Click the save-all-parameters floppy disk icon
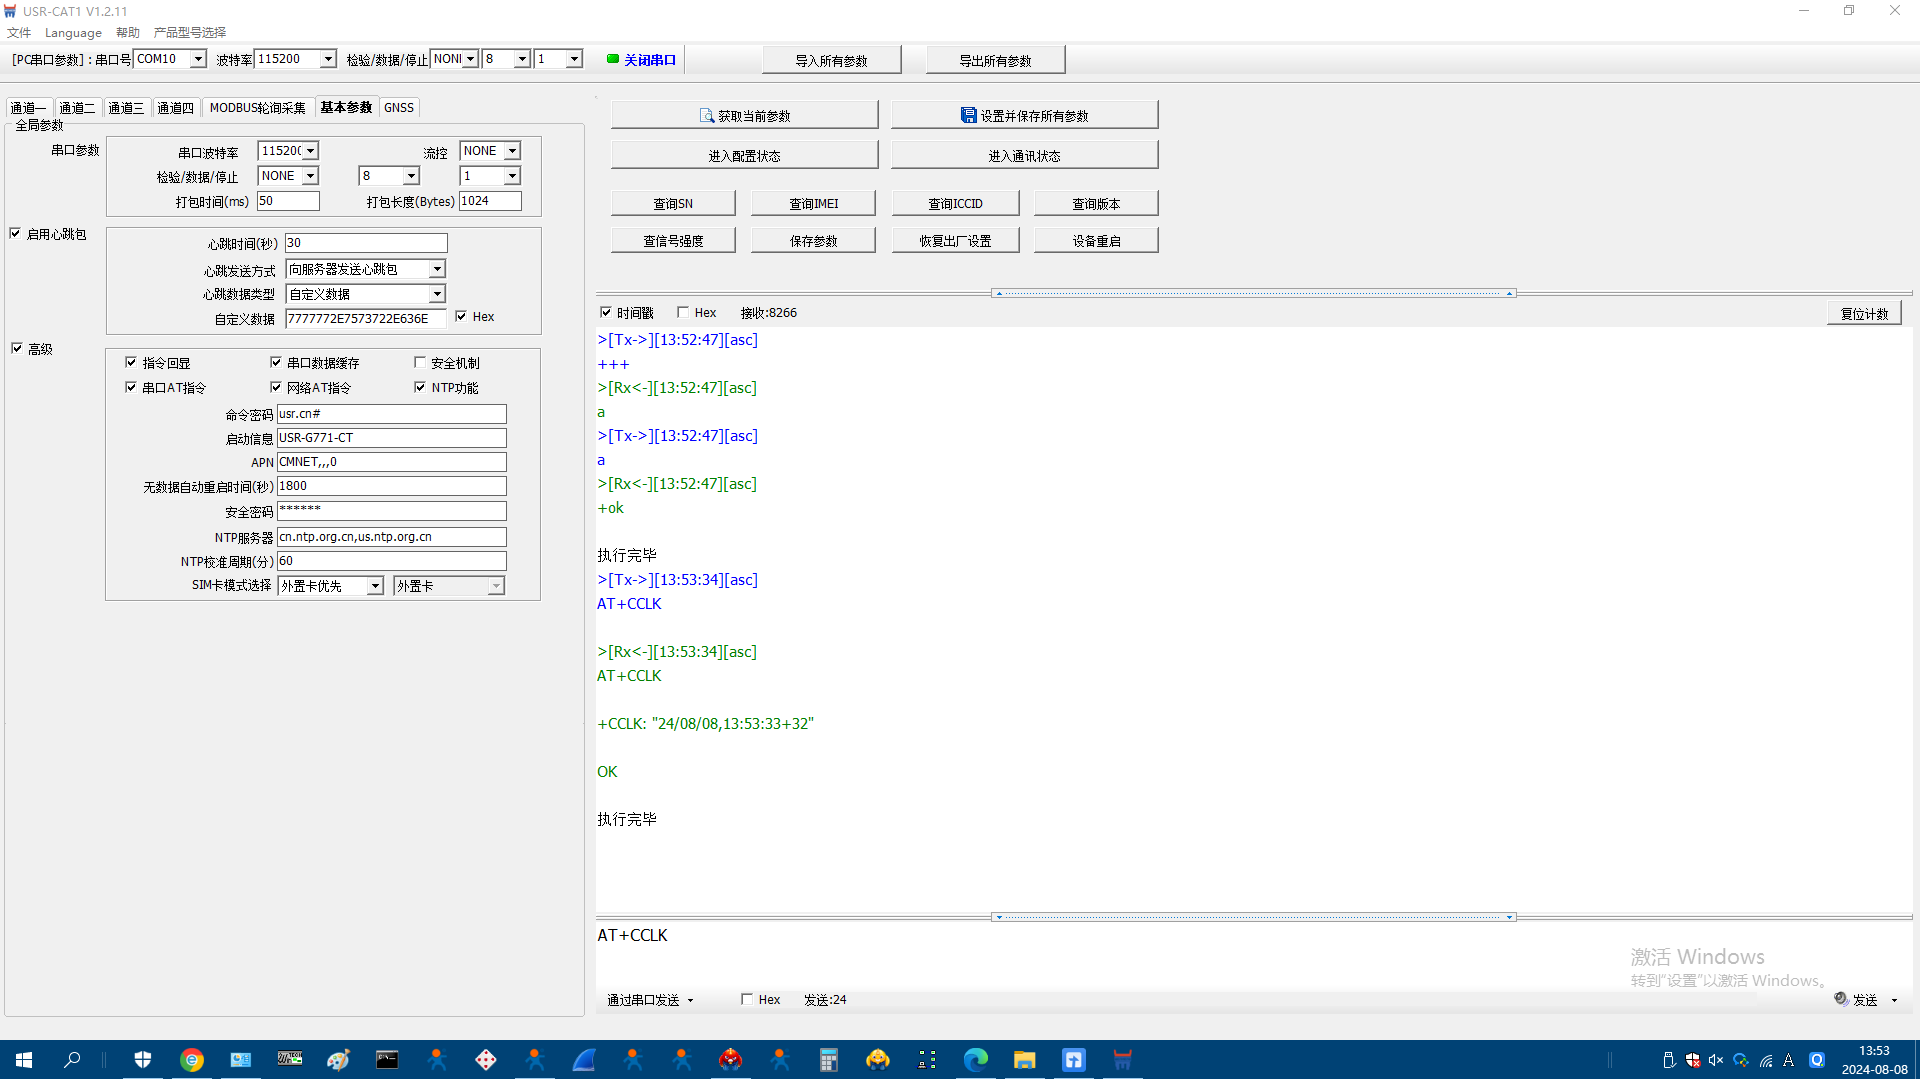Screen dimensions: 1920x1079 pos(968,116)
